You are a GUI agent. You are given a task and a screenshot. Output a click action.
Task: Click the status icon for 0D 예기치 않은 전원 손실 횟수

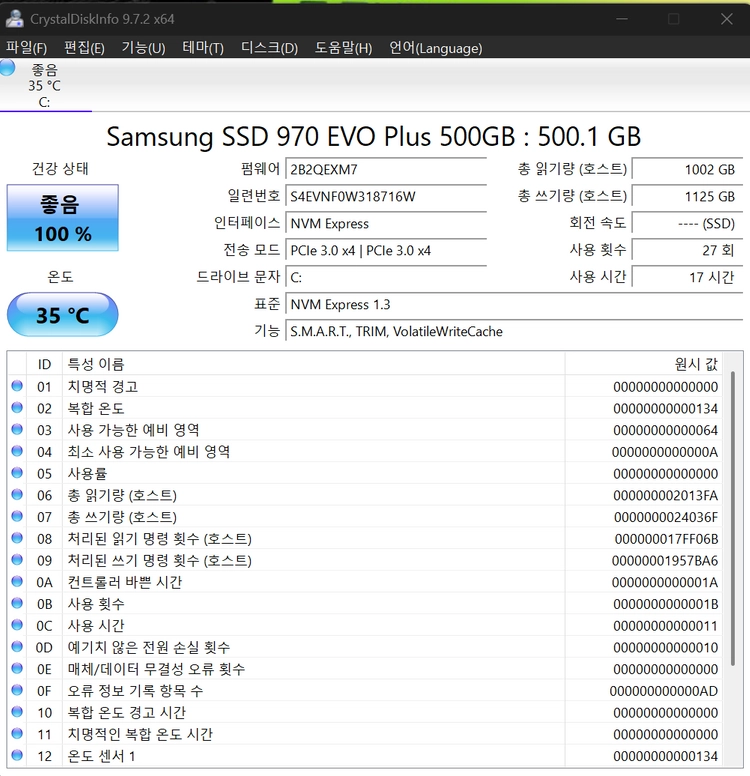(17, 646)
